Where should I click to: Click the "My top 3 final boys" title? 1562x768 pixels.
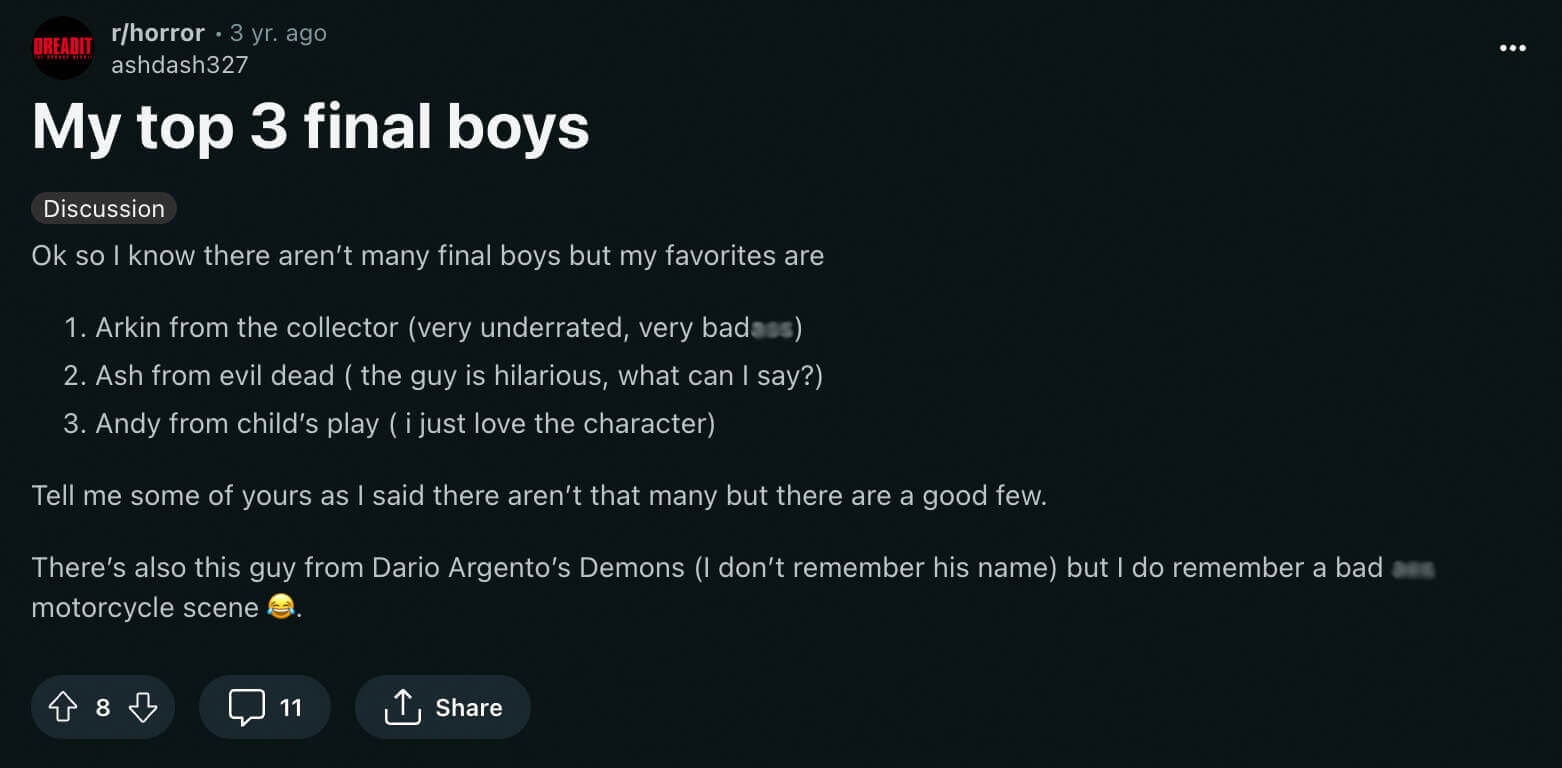(x=310, y=127)
